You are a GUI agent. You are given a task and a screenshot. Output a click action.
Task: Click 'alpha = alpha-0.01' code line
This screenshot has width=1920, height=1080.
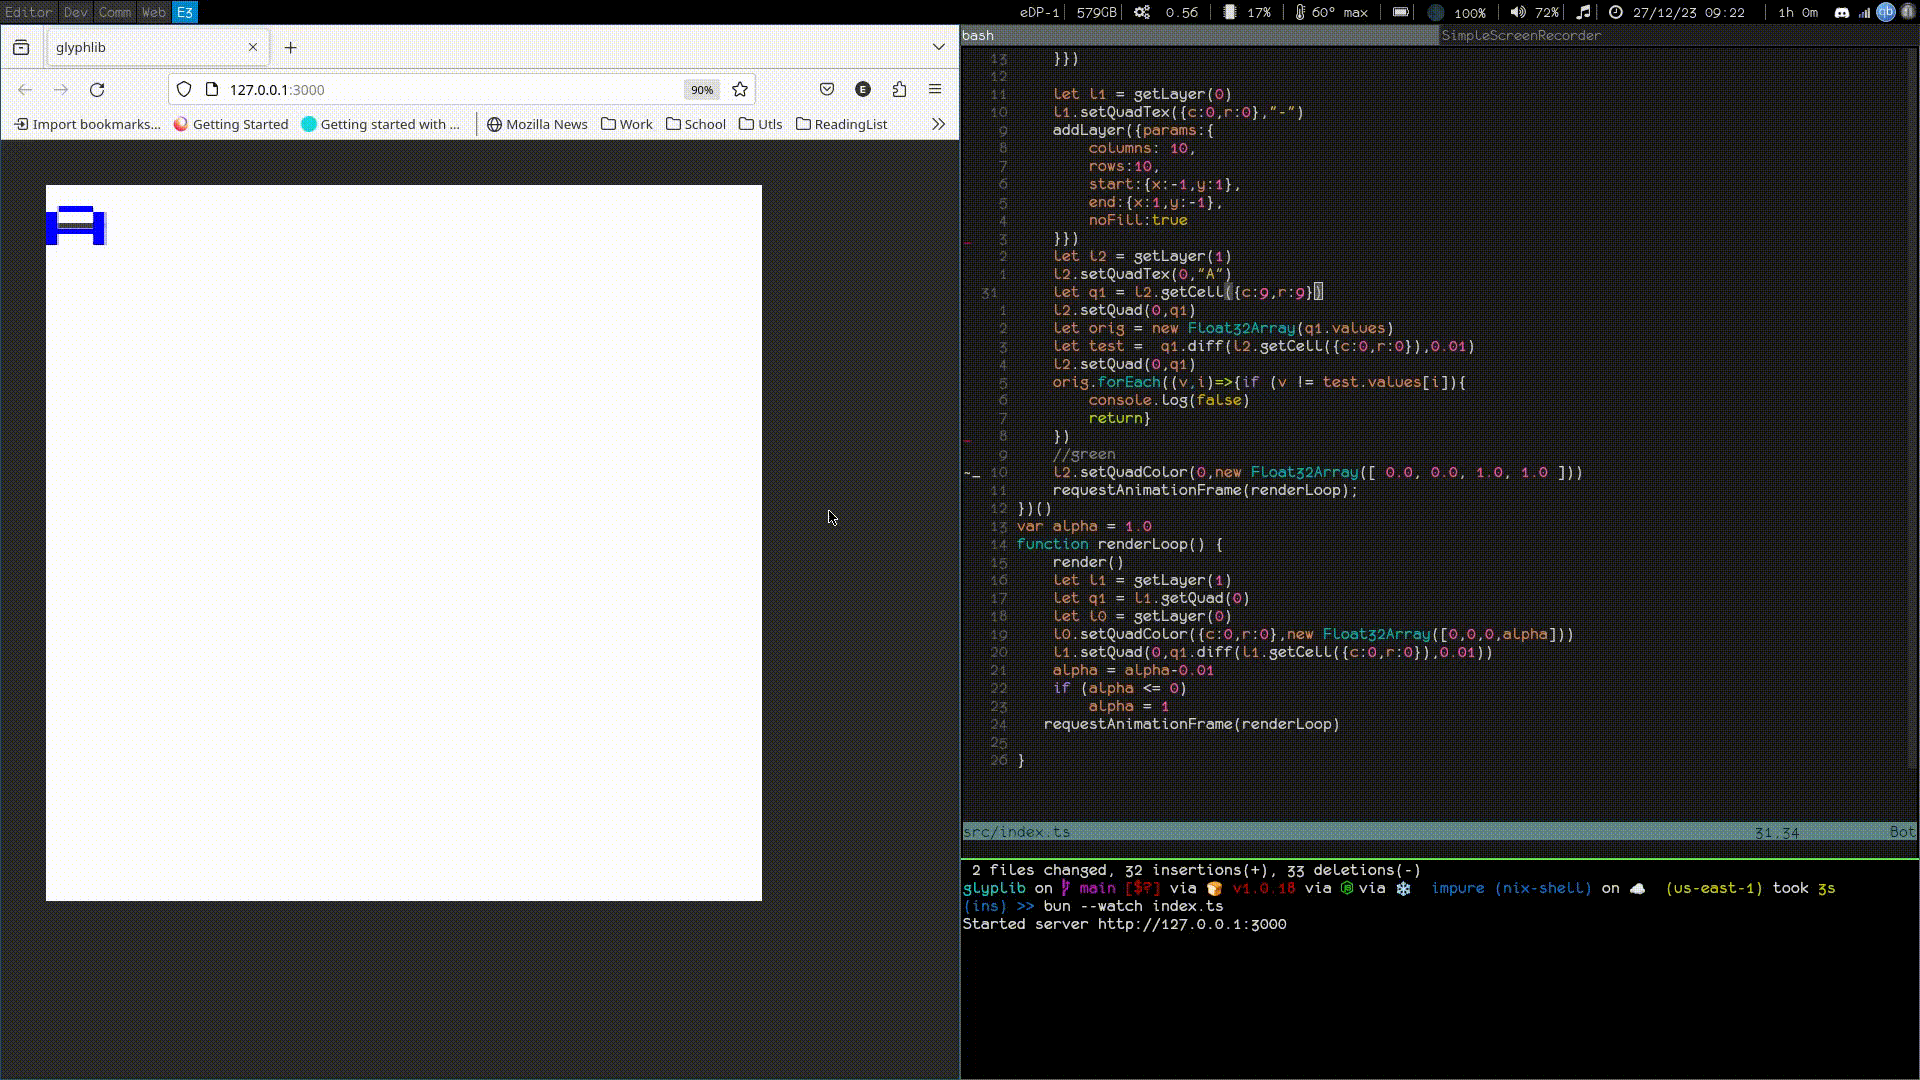pos(1133,670)
